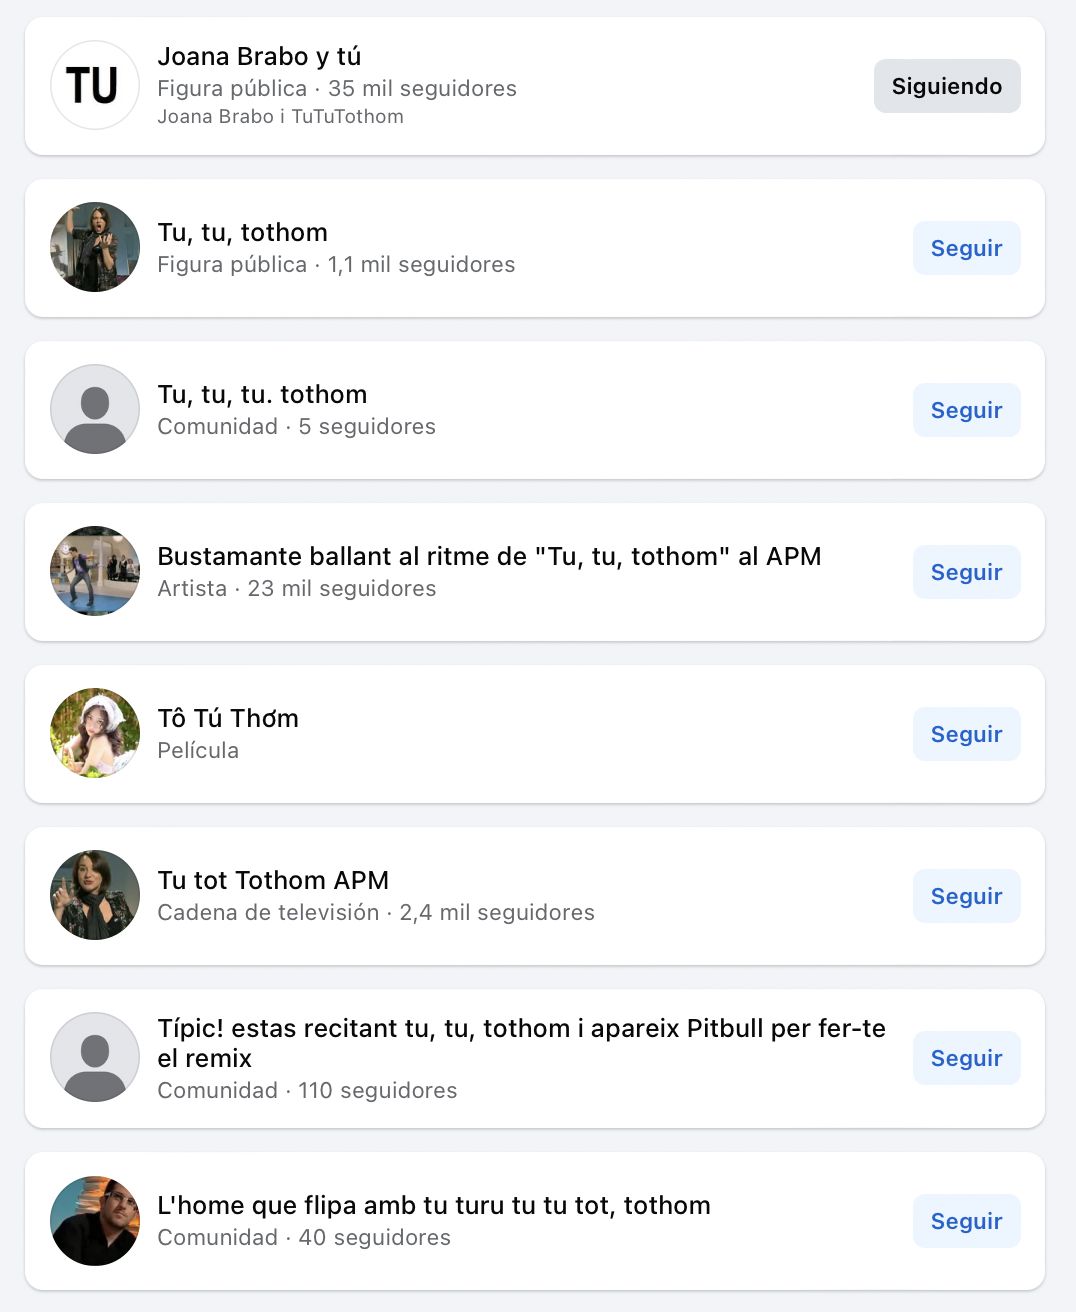Open the Bustamante ballant al ritme title link

pyautogui.click(x=489, y=557)
